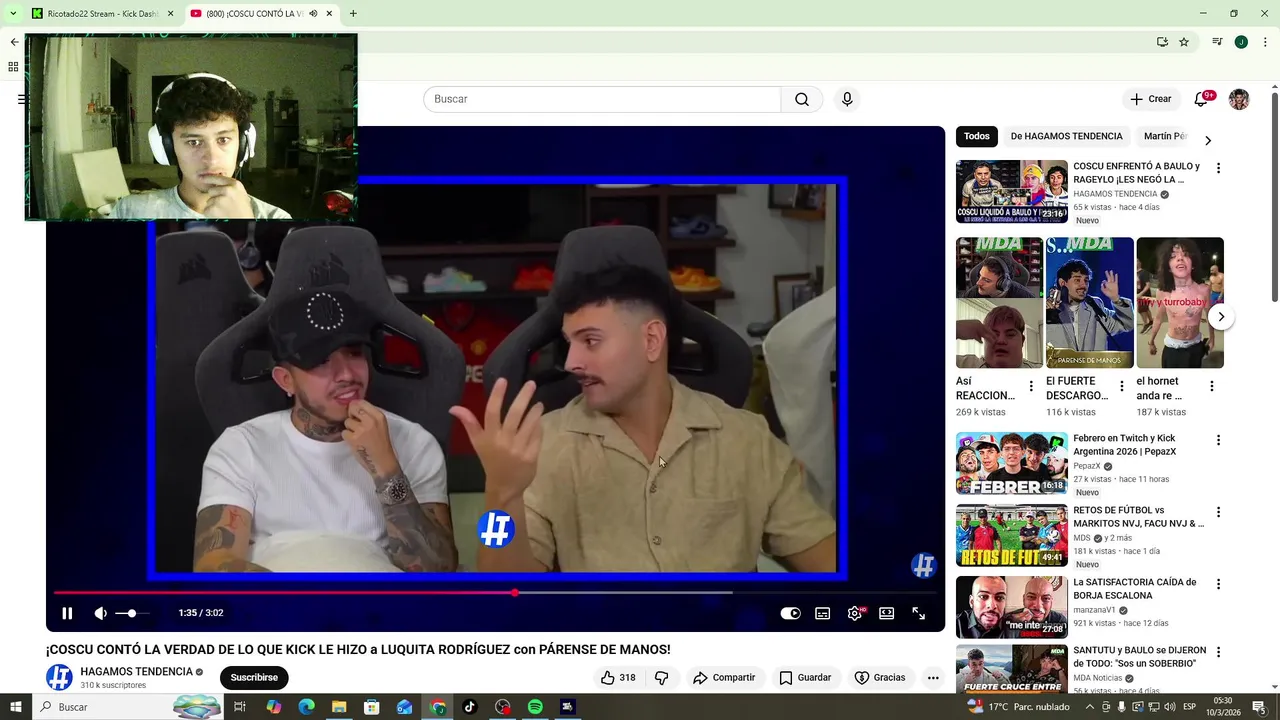Show hidden system tray icons
1280x720 pixels.
[1090, 707]
